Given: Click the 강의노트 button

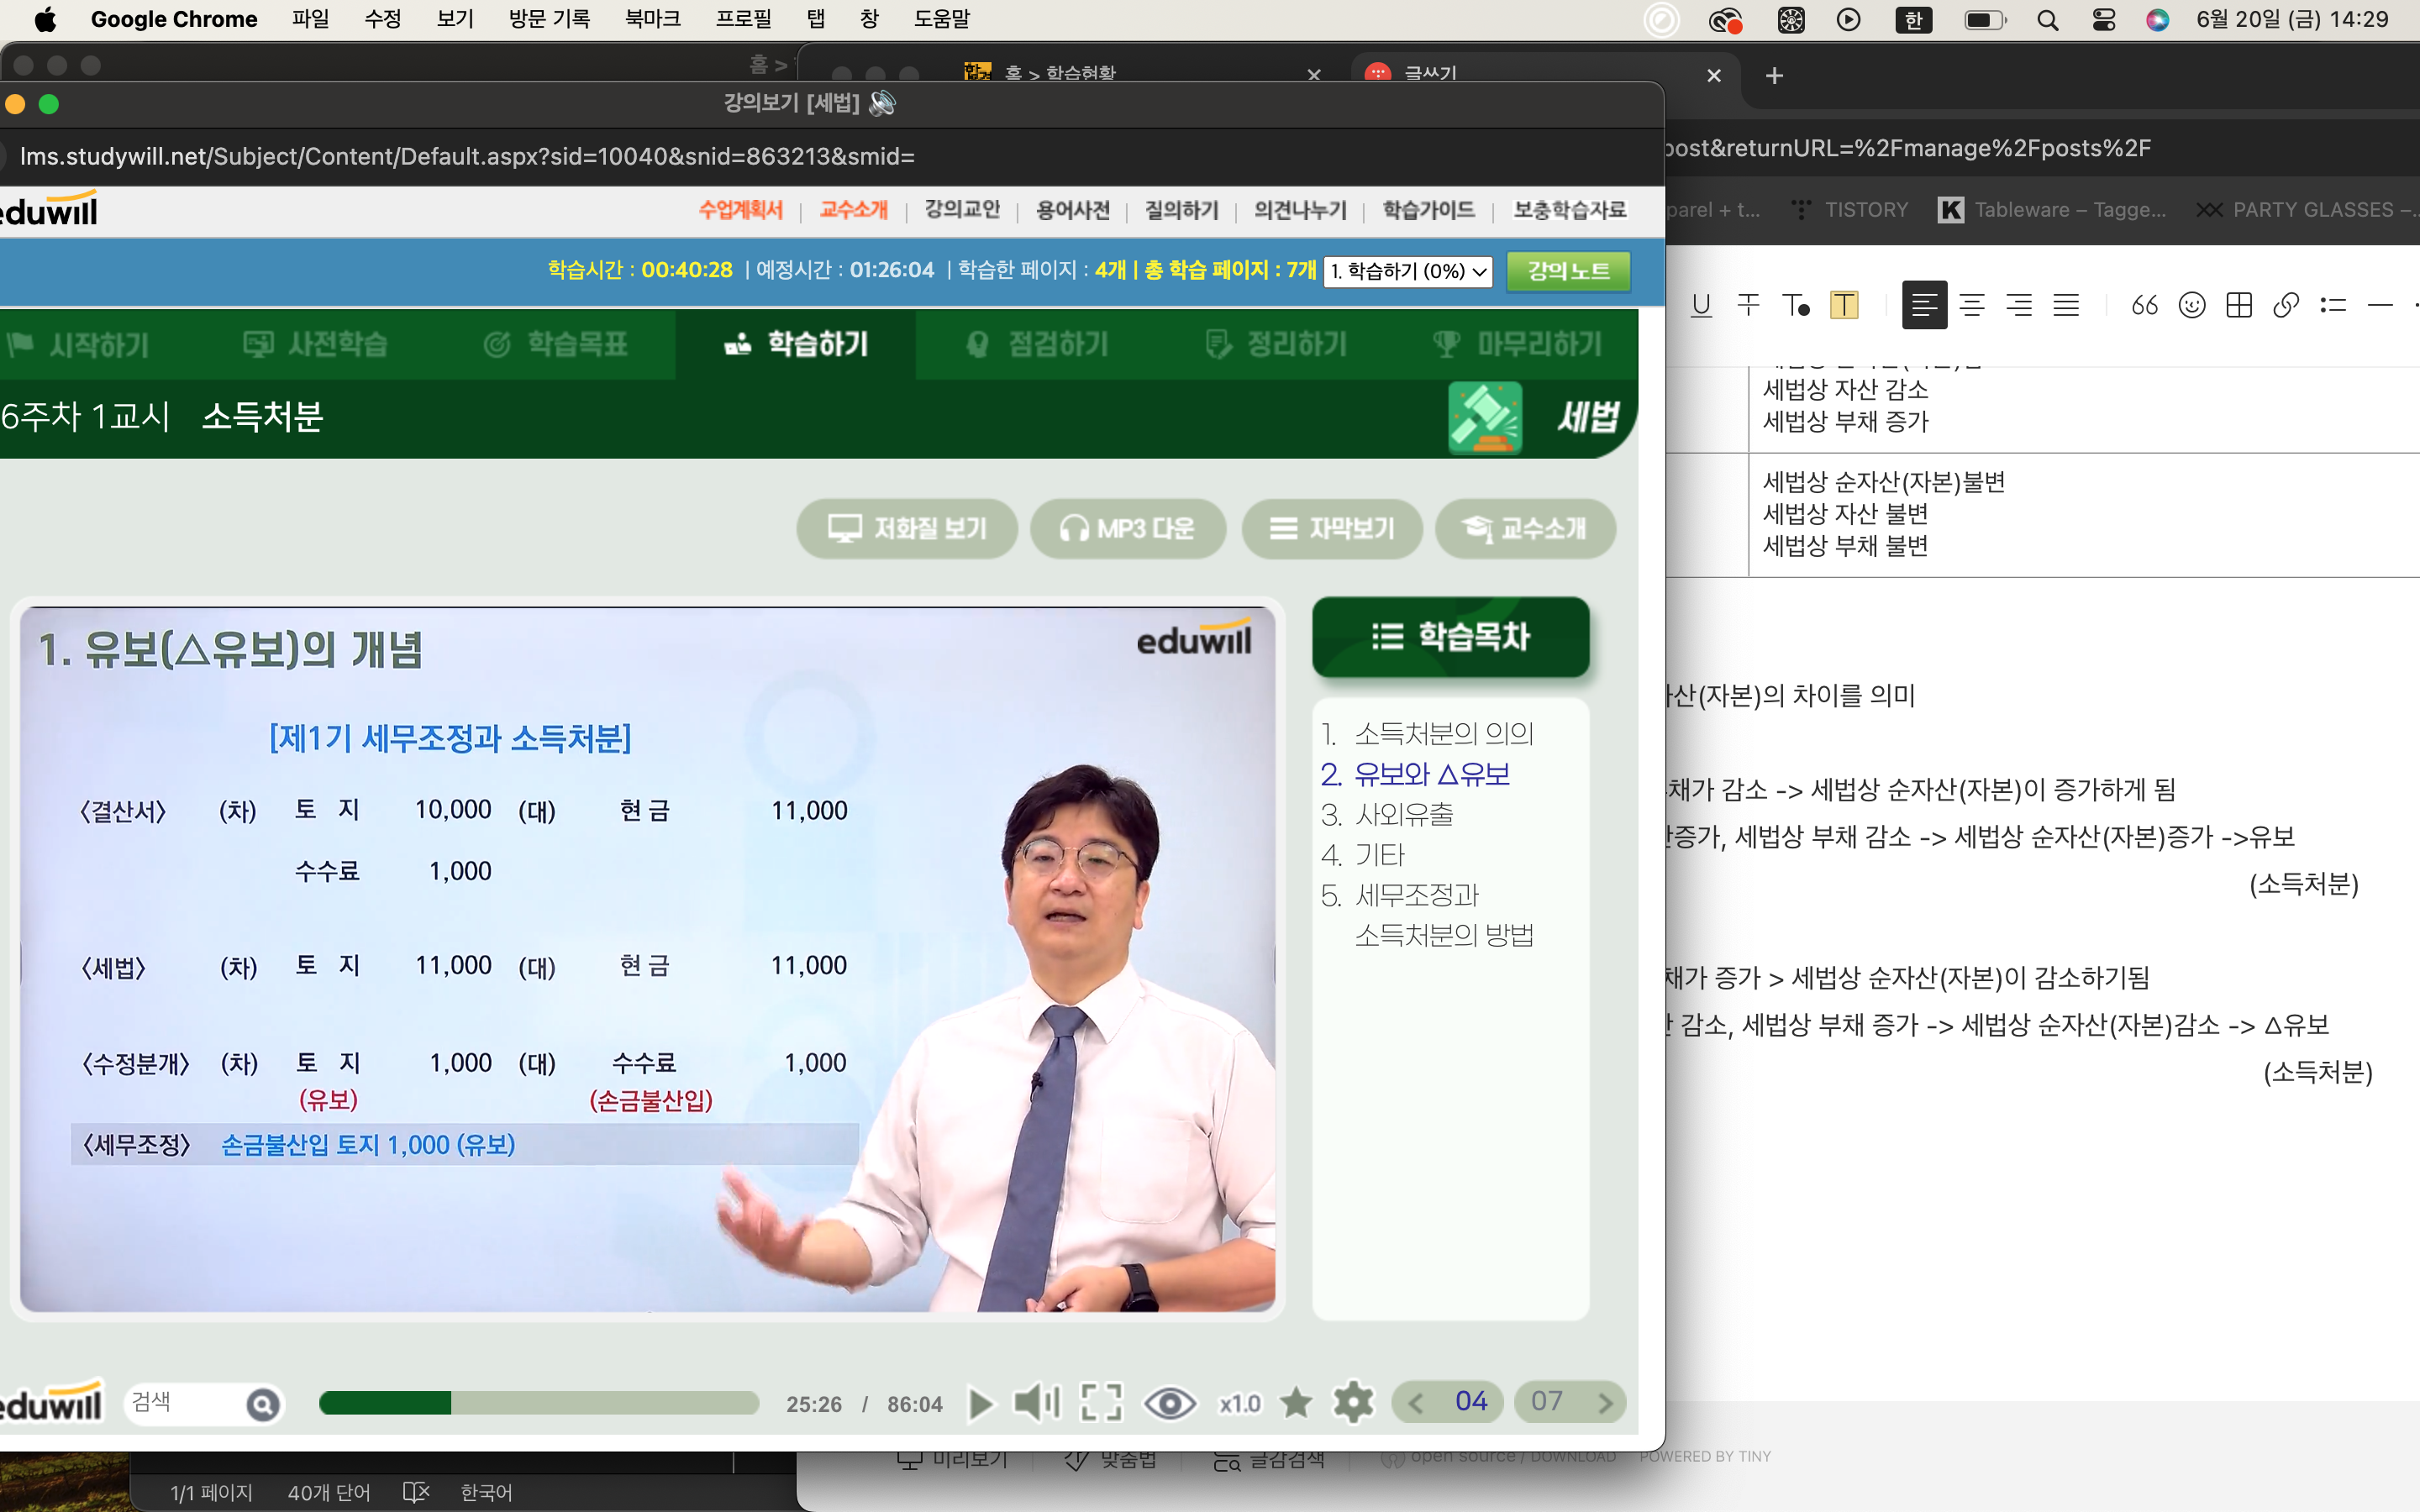Looking at the screenshot, I should [1568, 271].
